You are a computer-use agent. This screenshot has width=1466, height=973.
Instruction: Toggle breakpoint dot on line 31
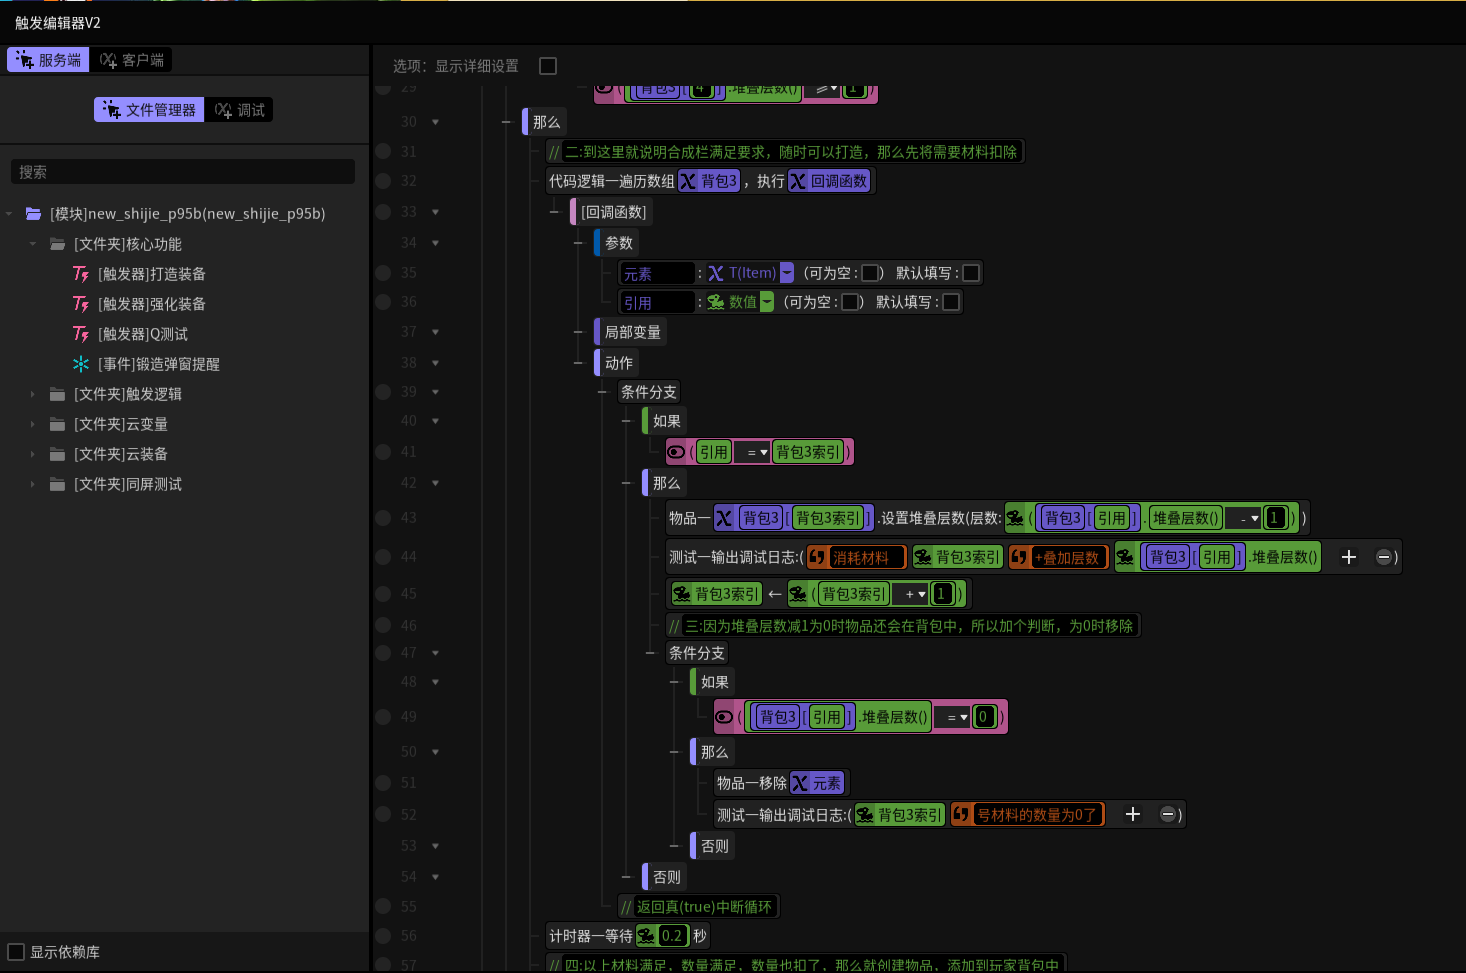pyautogui.click(x=383, y=152)
